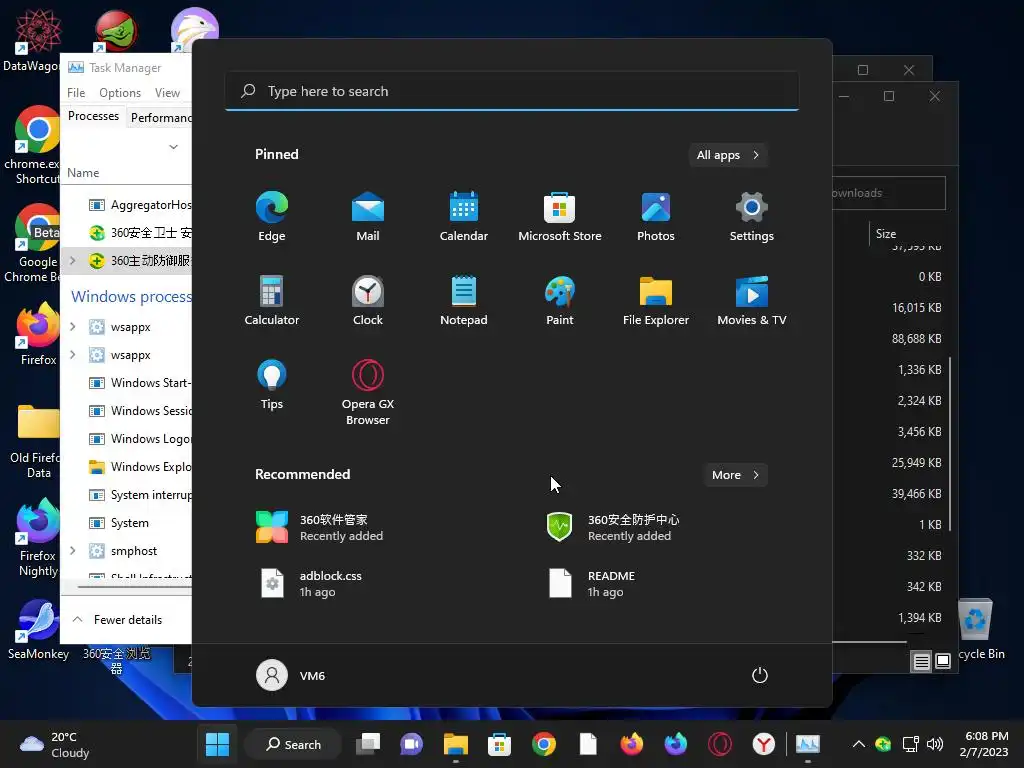The width and height of the screenshot is (1024, 768).
Task: Select the System process row
Action: pos(126,523)
